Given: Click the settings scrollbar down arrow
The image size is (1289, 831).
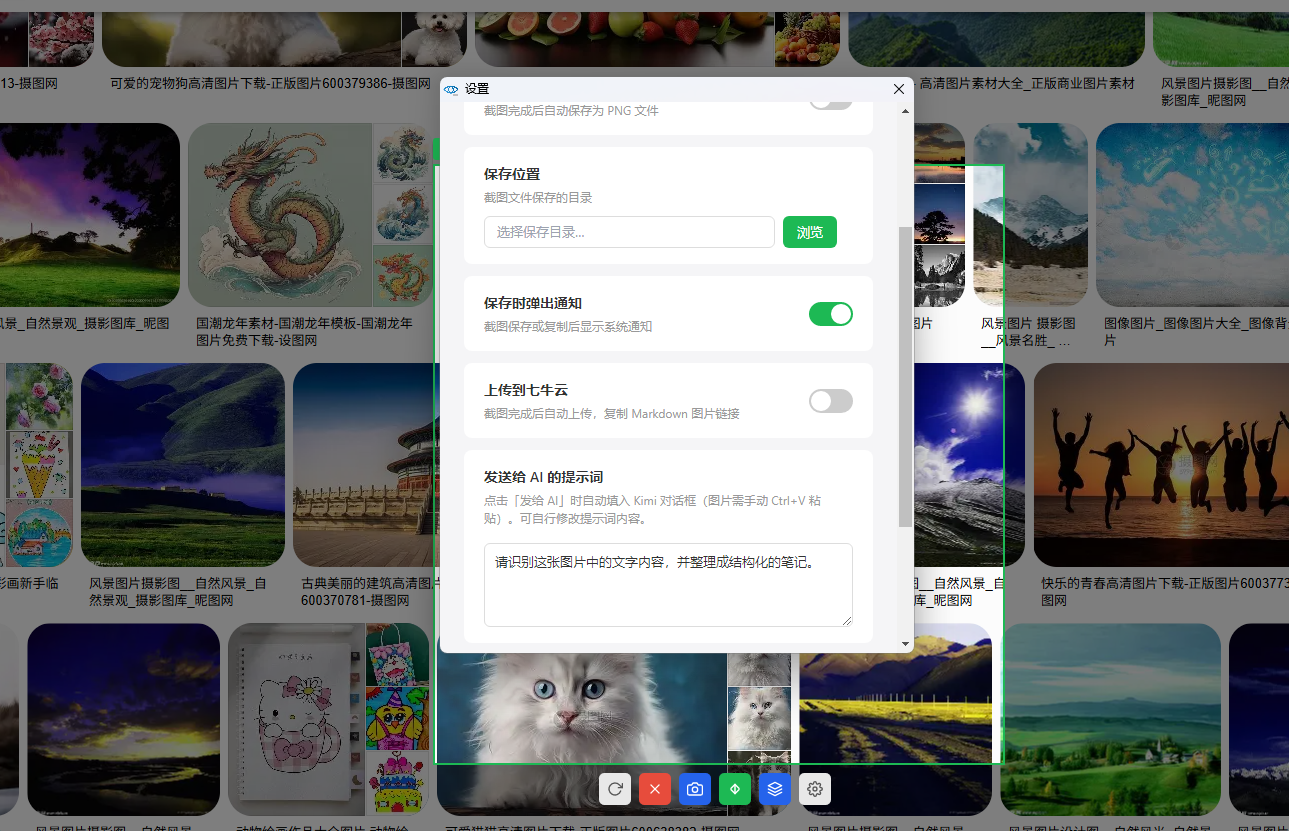Looking at the screenshot, I should (x=906, y=644).
